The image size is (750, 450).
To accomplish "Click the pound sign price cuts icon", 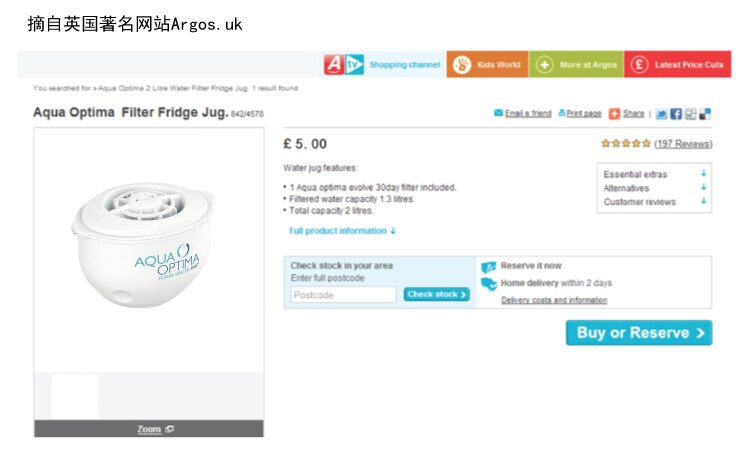I will pos(639,65).
